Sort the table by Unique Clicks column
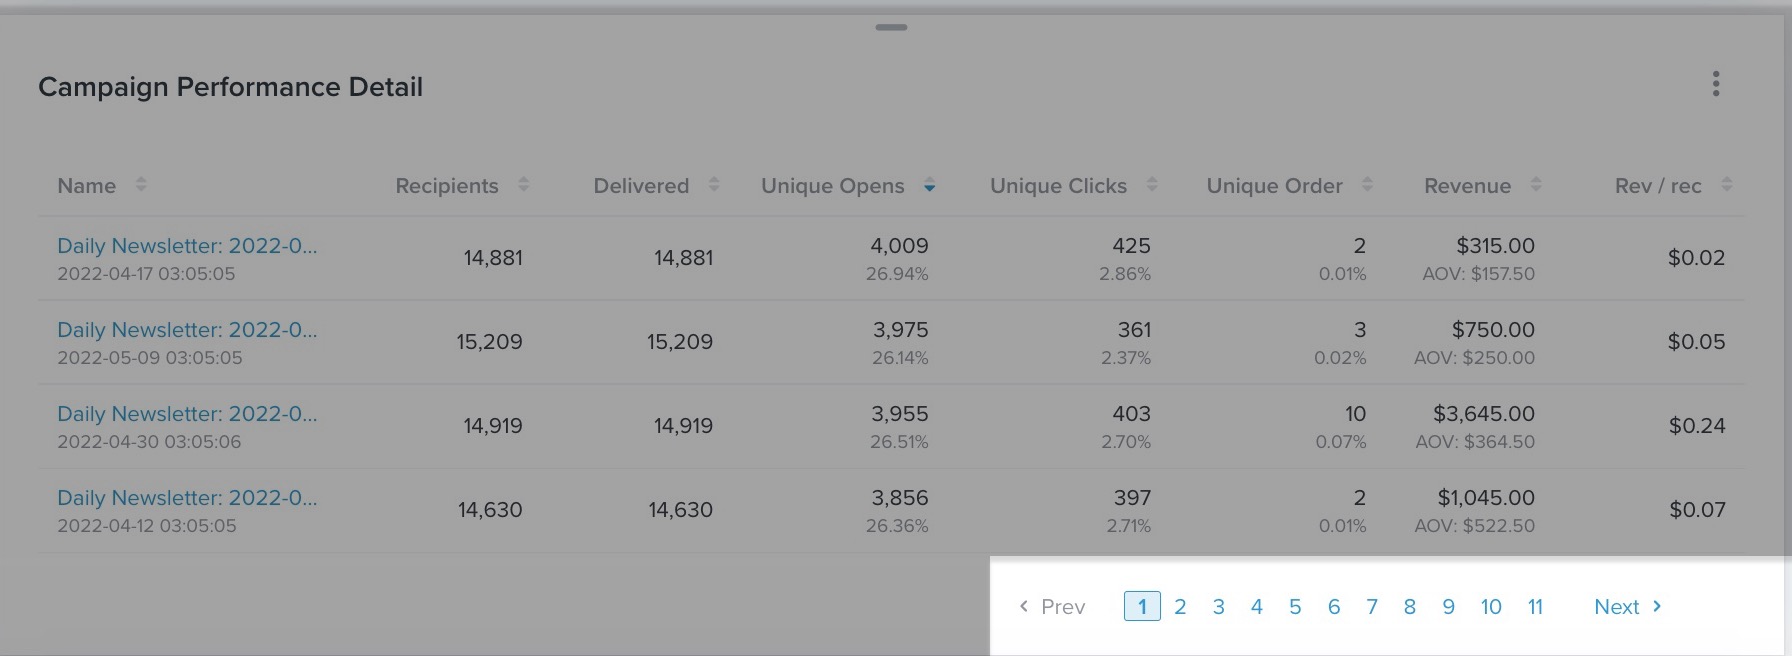1792x656 pixels. point(1153,185)
